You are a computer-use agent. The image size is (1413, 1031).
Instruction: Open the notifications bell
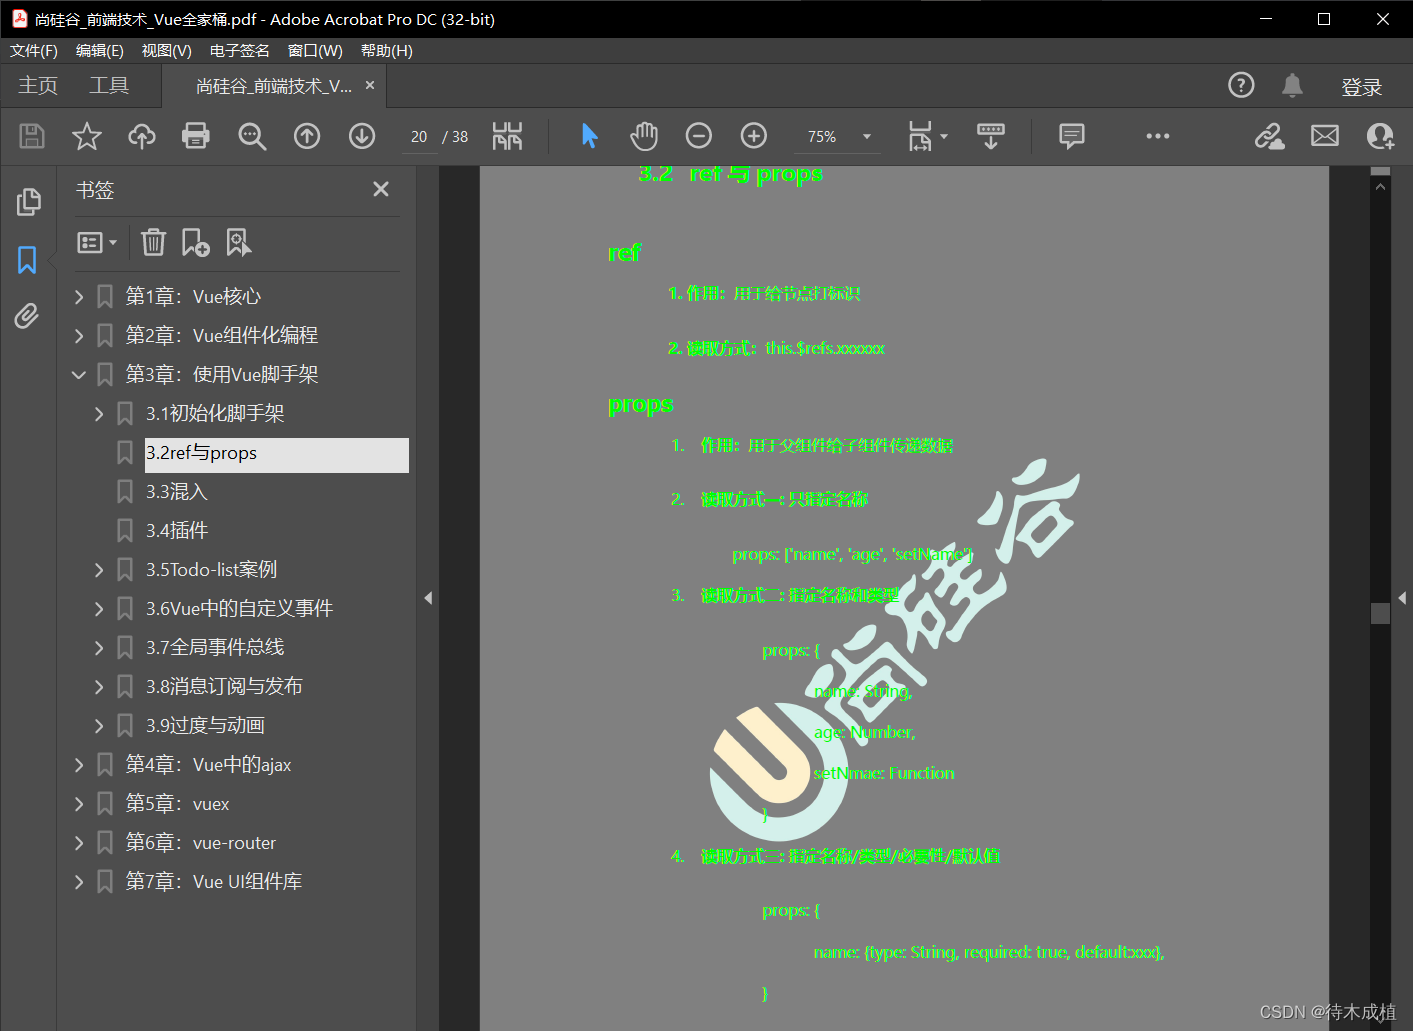click(1293, 86)
